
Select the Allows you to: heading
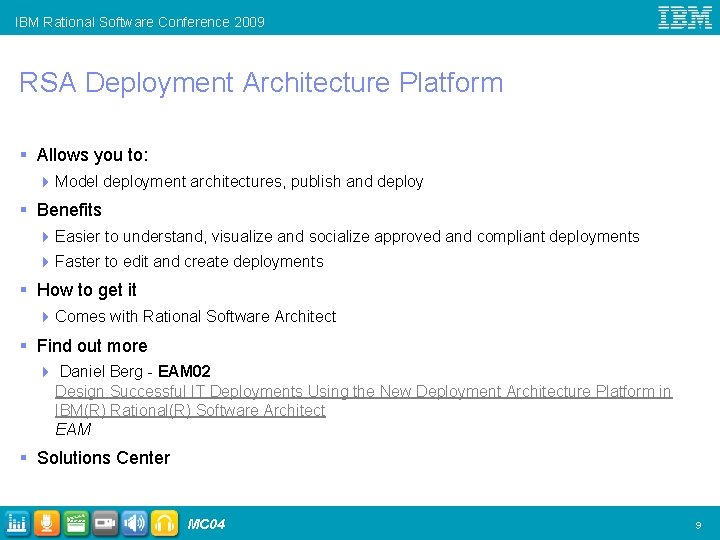[92, 155]
